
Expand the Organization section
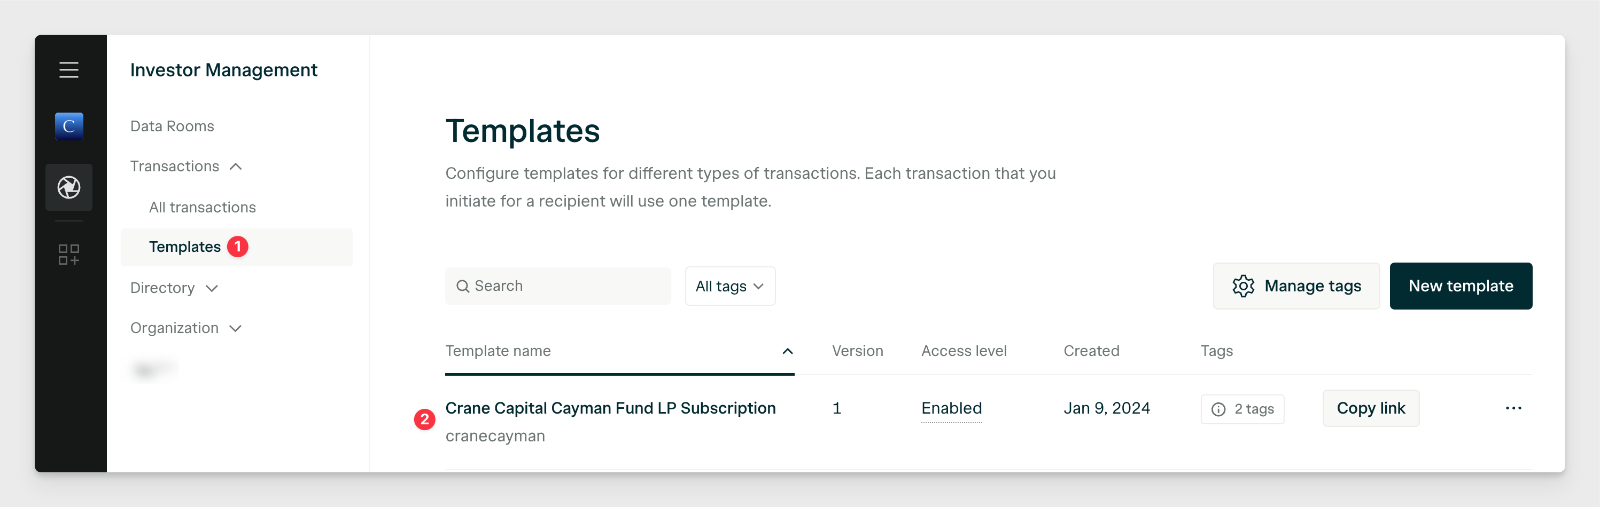click(236, 328)
